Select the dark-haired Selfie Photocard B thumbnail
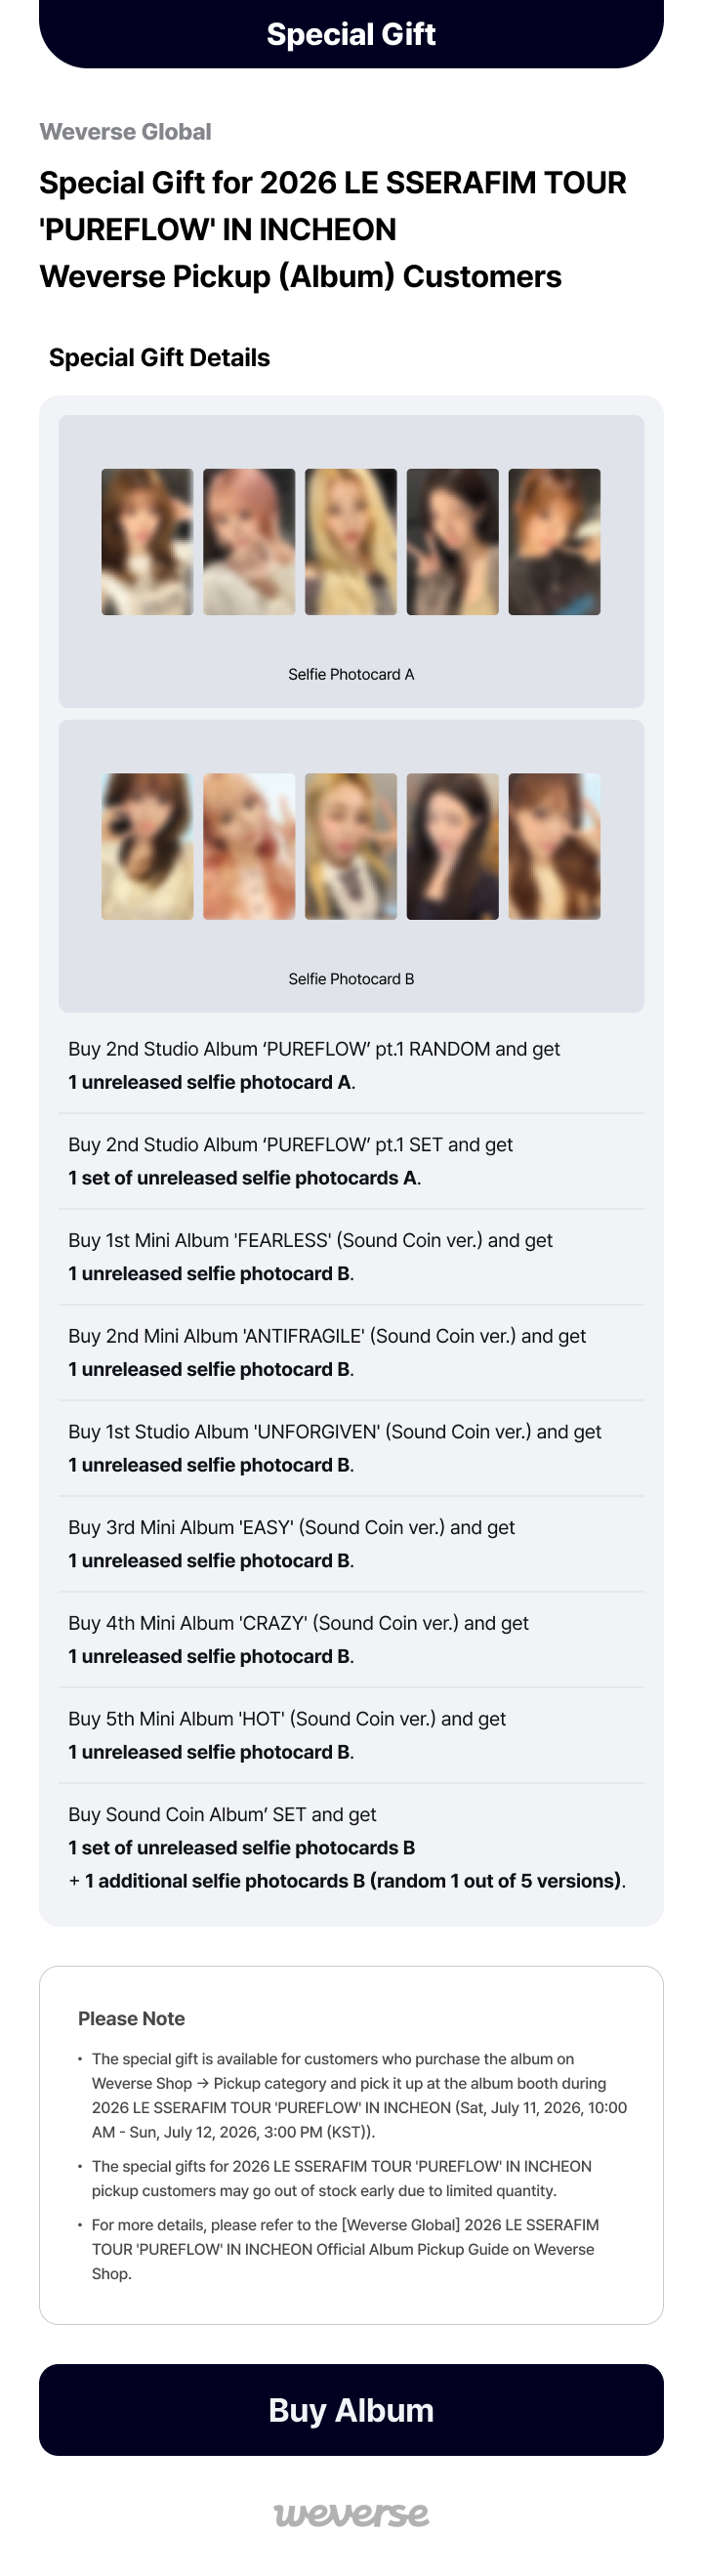Image resolution: width=703 pixels, height=2576 pixels. coord(452,846)
